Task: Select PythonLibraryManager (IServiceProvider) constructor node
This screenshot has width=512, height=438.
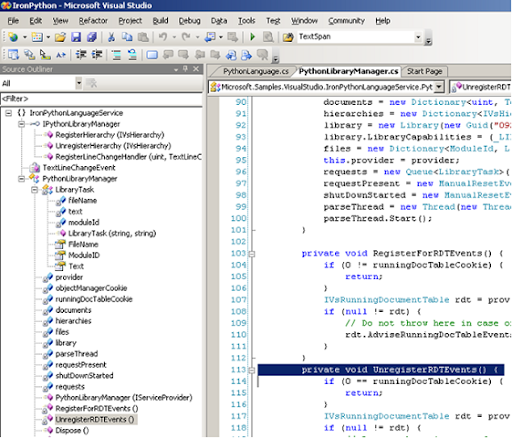Action: [x=124, y=398]
